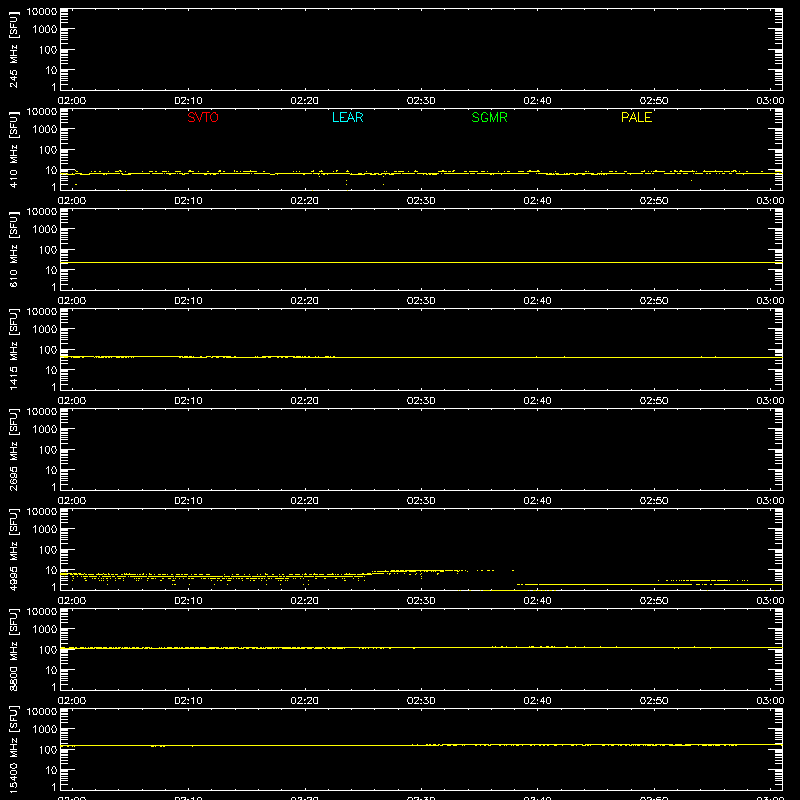The image size is (800, 800).
Task: Click the 1000 tick in 2695 MHz panel
Action: (45, 430)
